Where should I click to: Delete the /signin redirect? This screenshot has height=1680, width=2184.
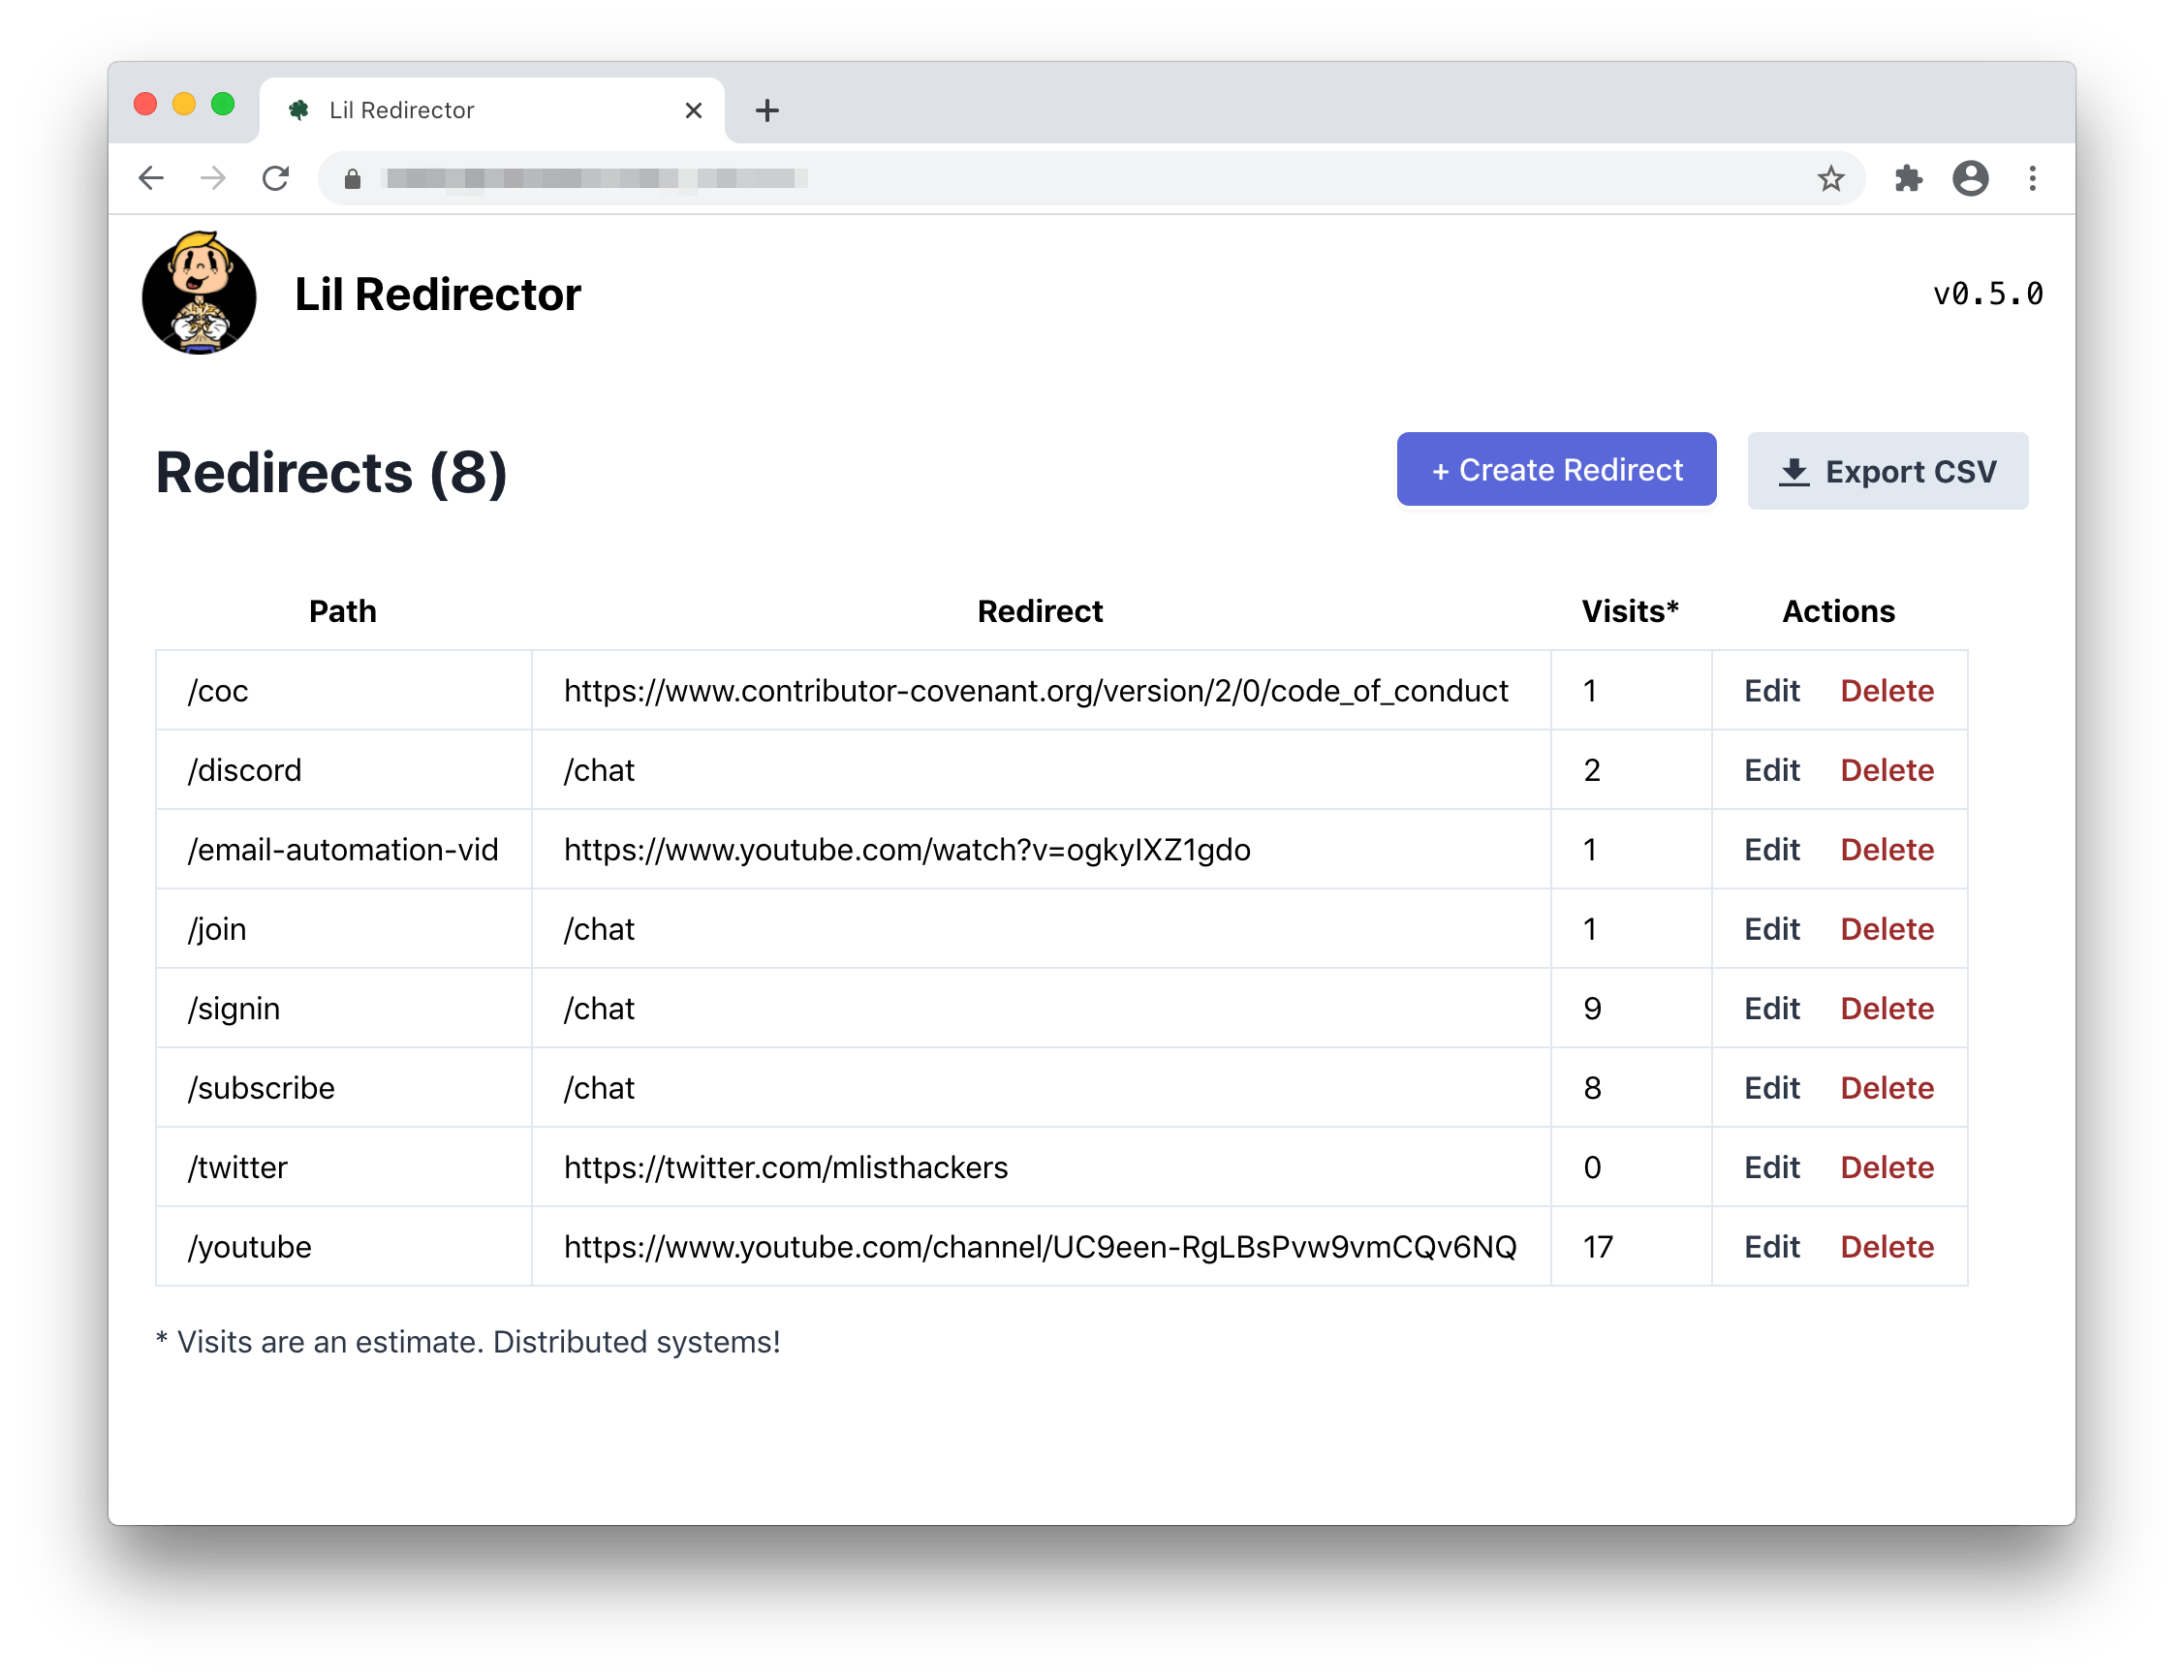pyautogui.click(x=1887, y=1008)
